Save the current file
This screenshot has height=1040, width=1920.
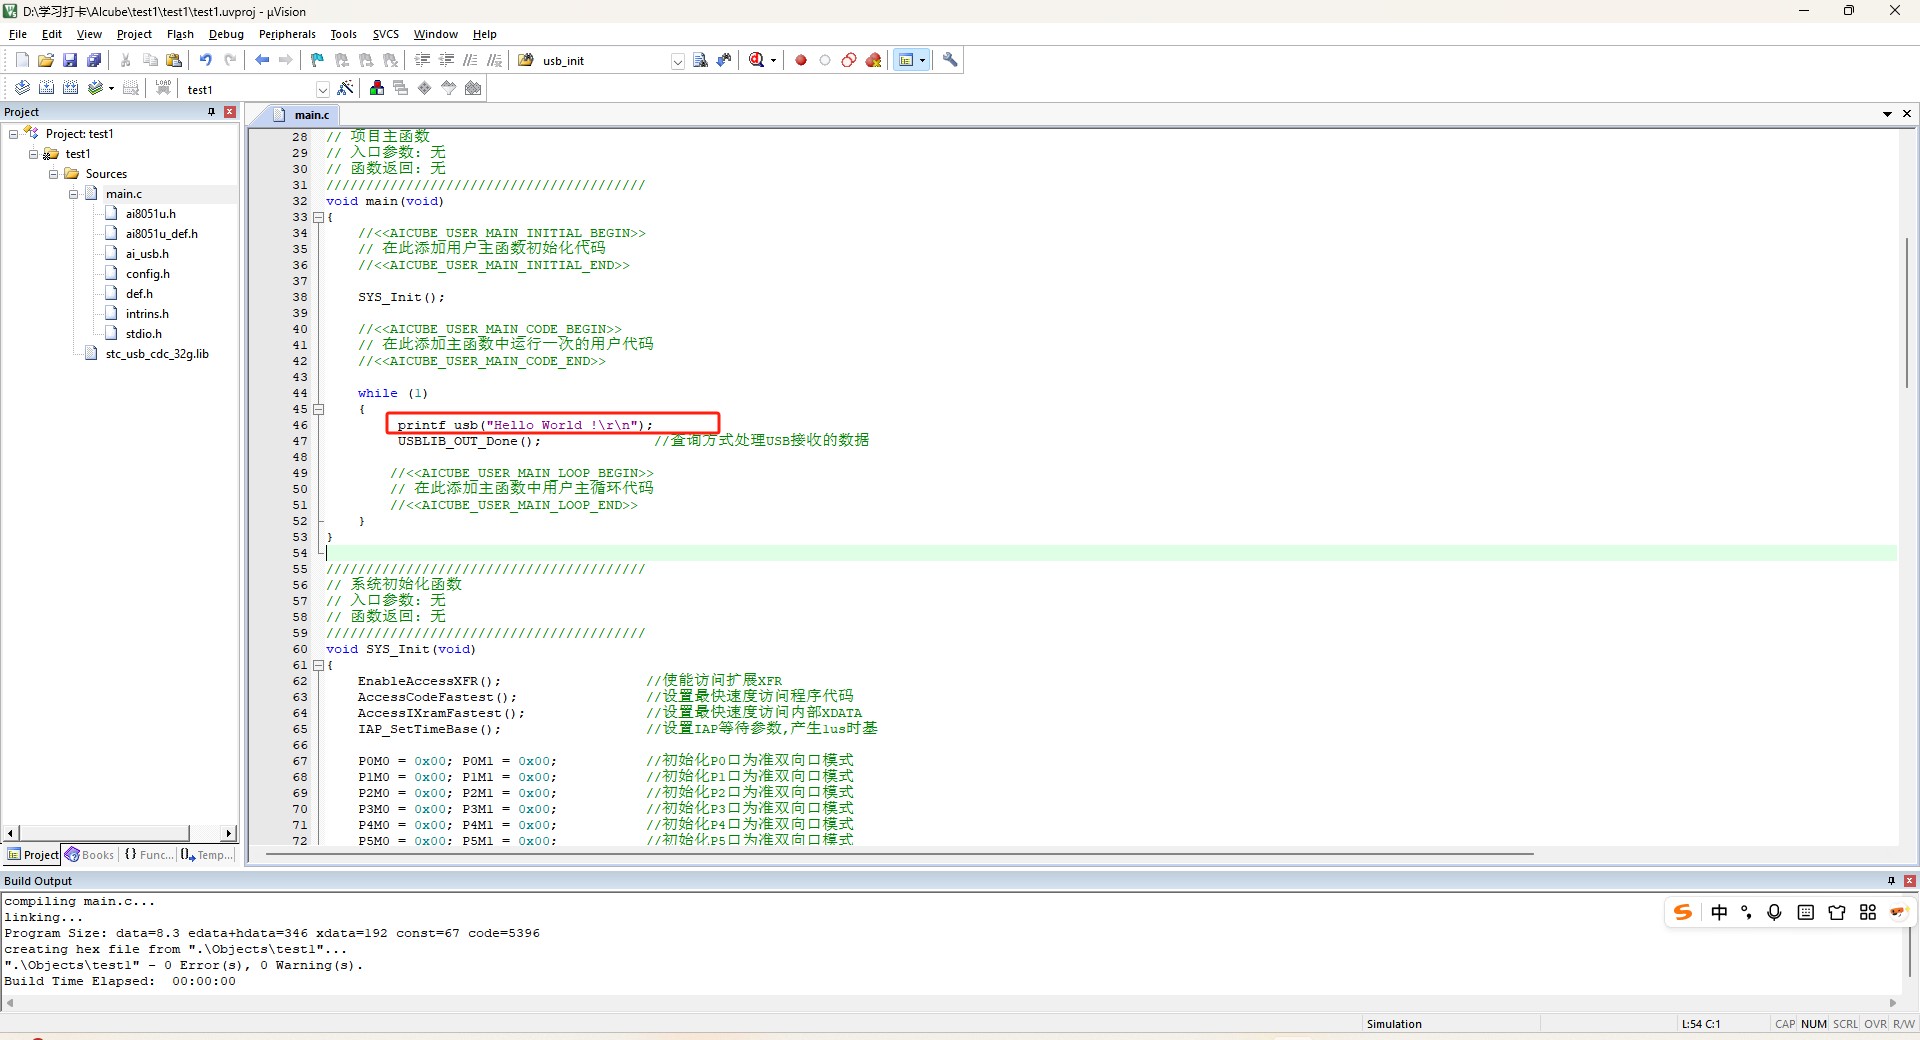[70, 60]
